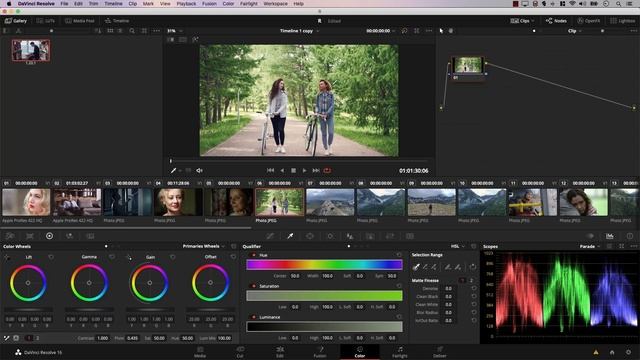Screen dimensions: 640x360
Task: Reset the Offset color wheel
Action: 233,257
